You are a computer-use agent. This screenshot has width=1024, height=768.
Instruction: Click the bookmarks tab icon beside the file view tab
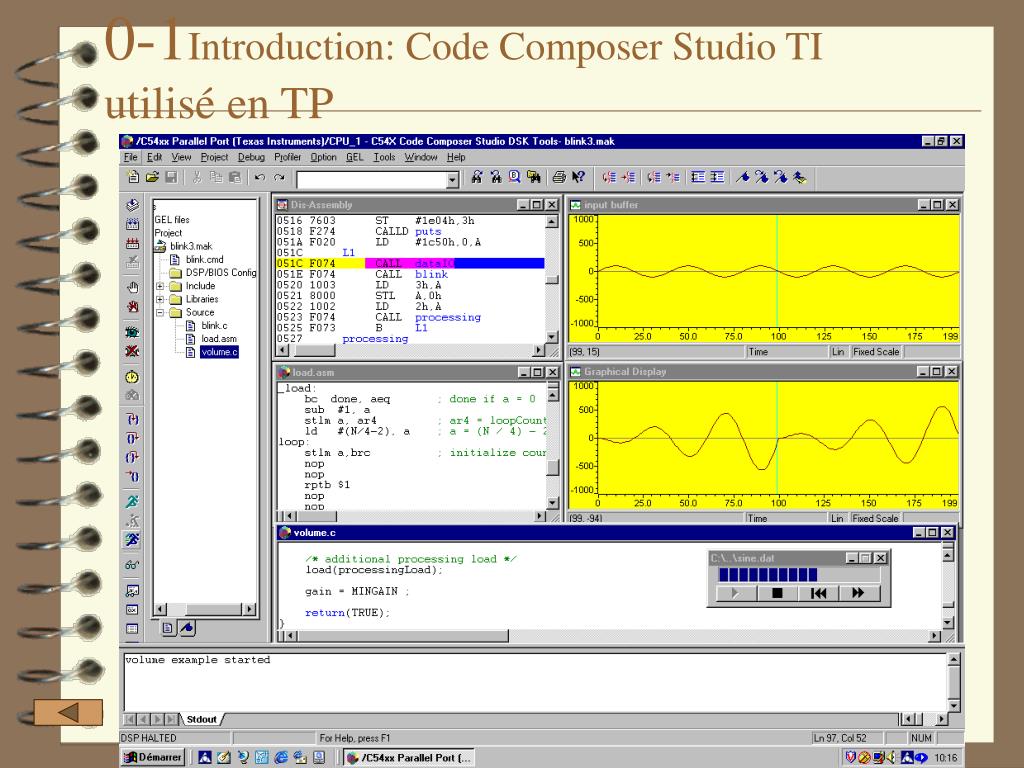click(187, 628)
